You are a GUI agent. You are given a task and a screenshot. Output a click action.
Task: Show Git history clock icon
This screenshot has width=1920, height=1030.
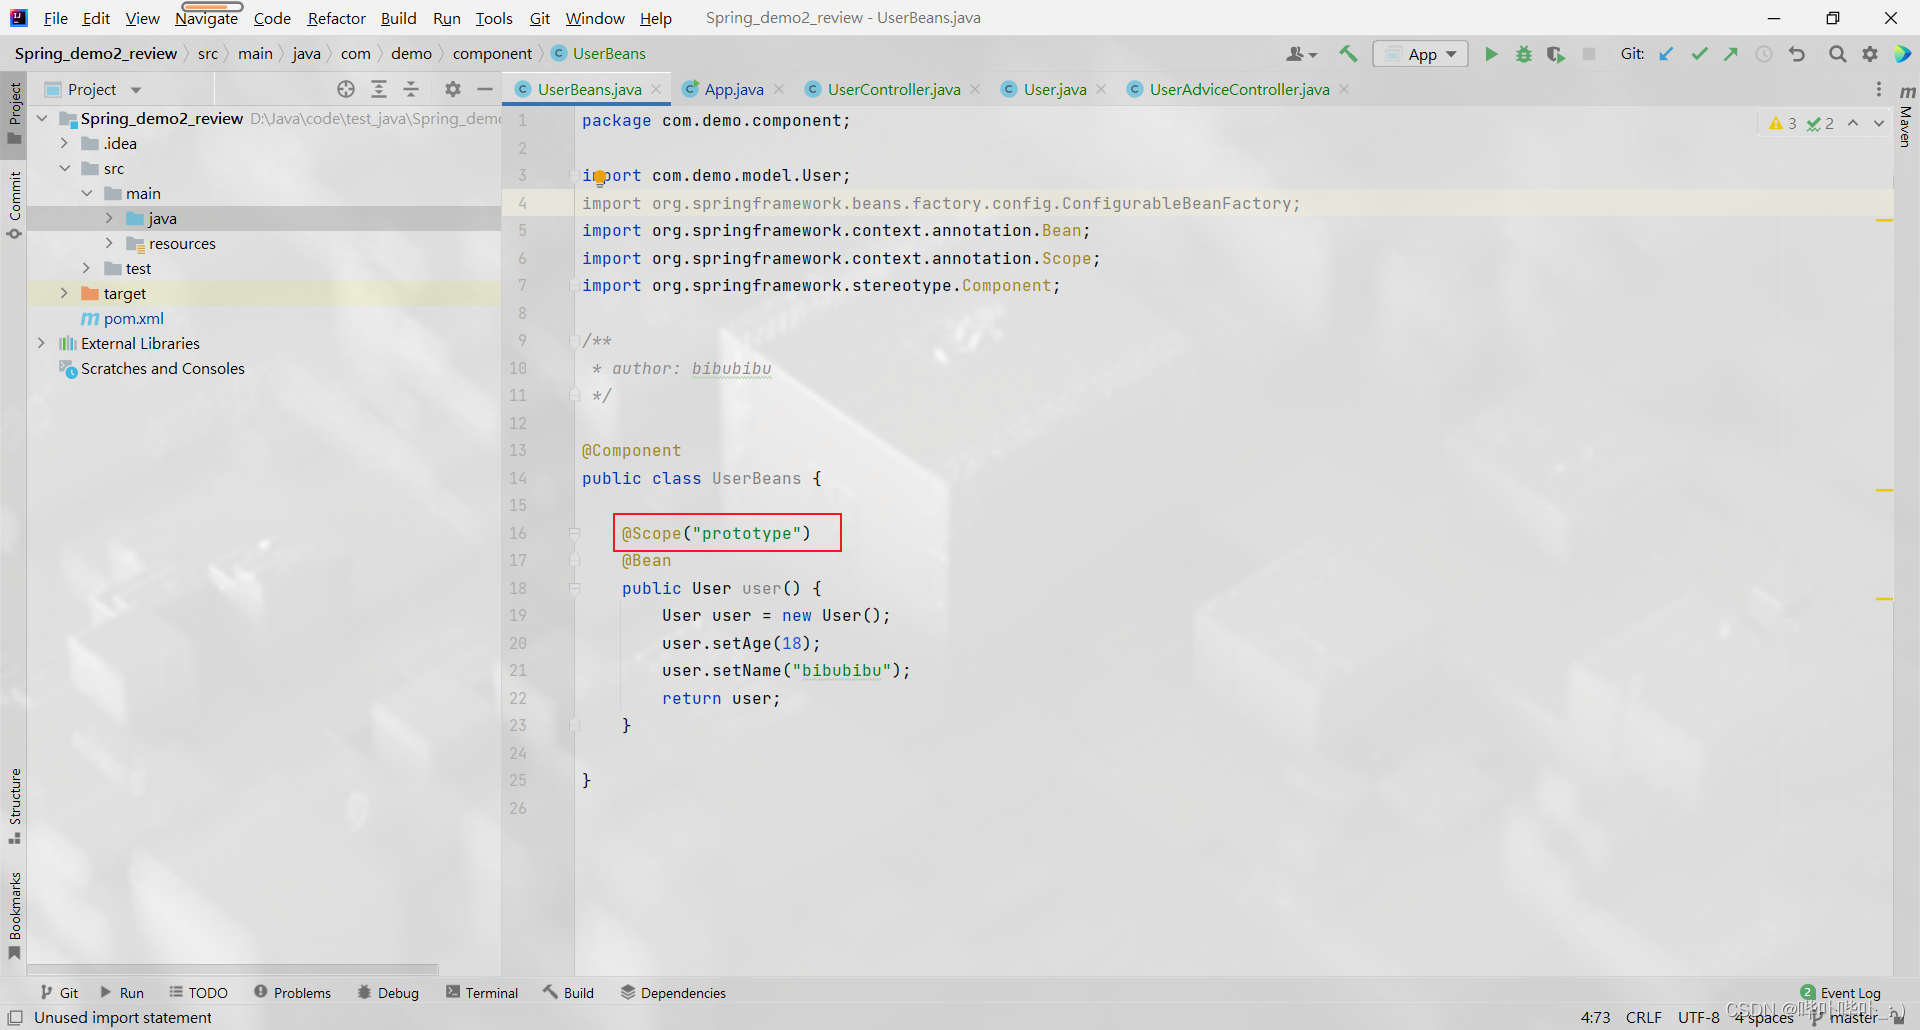1764,54
